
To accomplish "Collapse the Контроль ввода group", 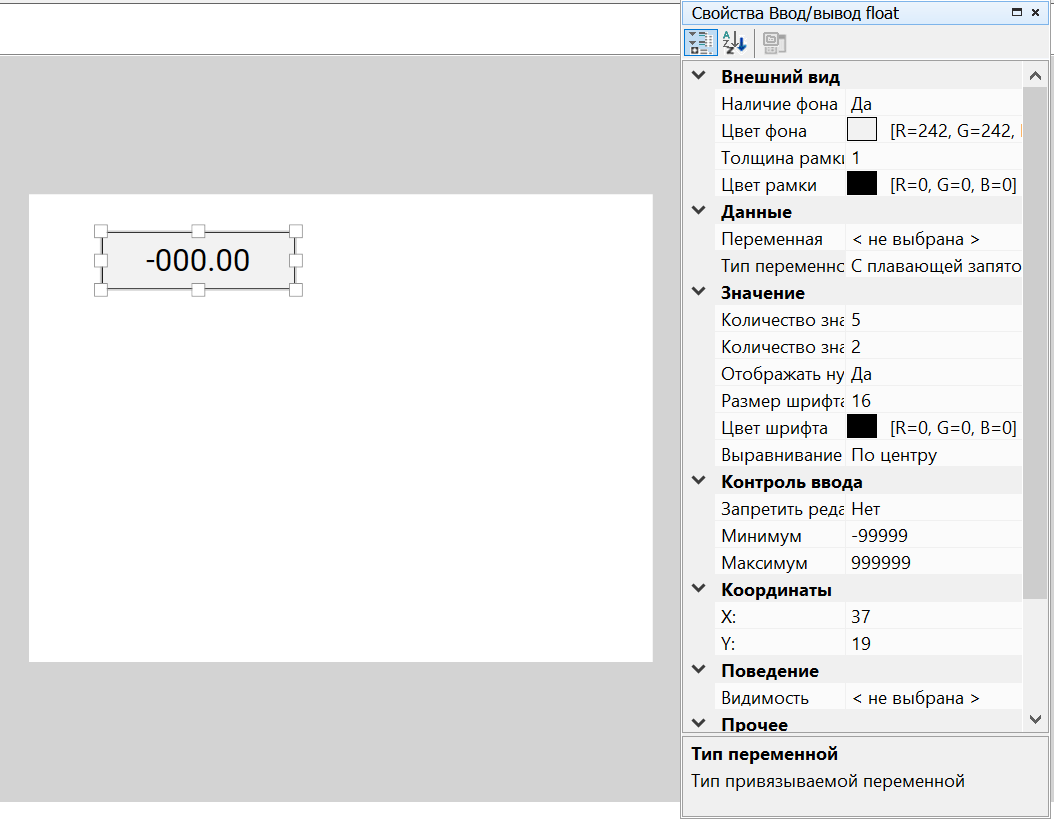I will point(699,482).
